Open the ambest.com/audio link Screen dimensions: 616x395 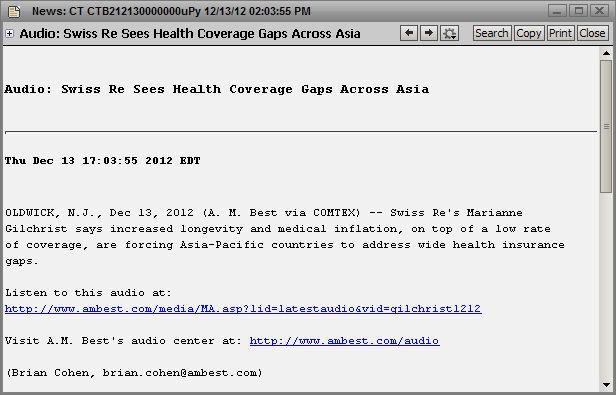345,341
